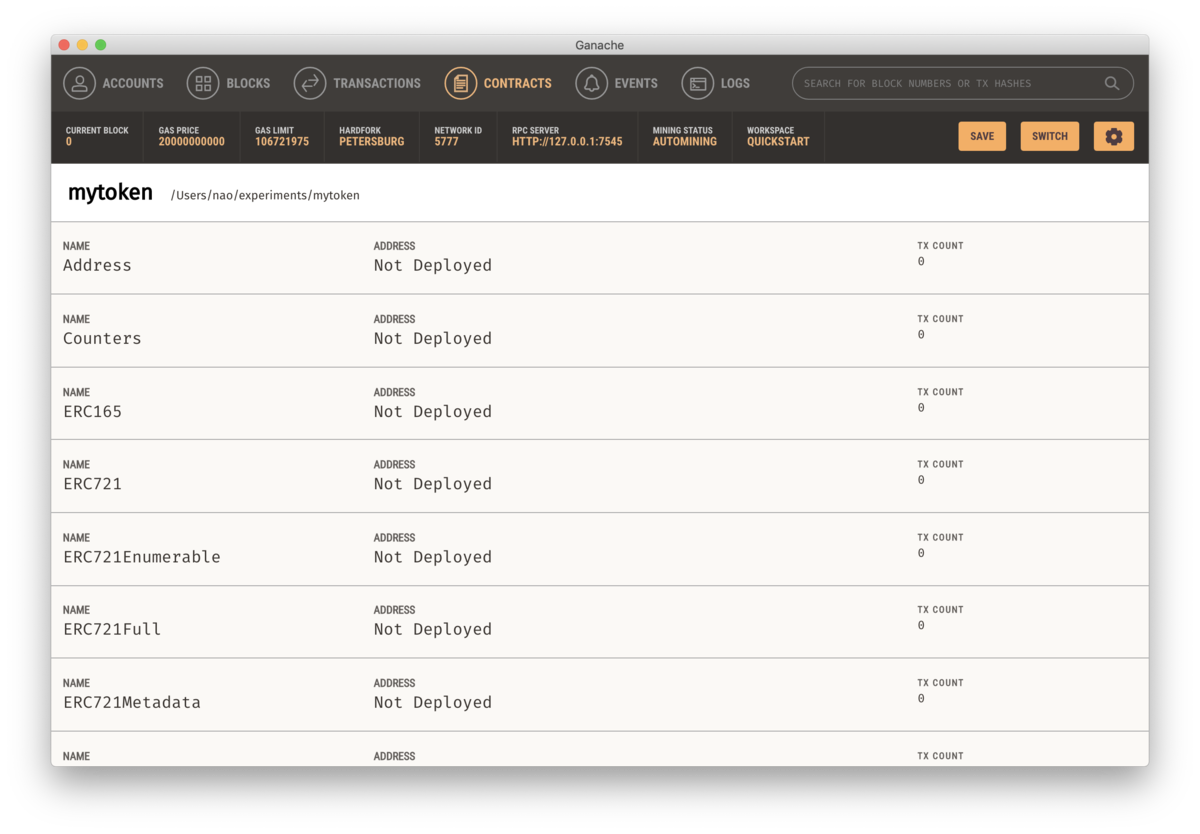Viewport: 1200px width, 834px height.
Task: Click Not Deployed in the Counters row
Action: click(433, 338)
